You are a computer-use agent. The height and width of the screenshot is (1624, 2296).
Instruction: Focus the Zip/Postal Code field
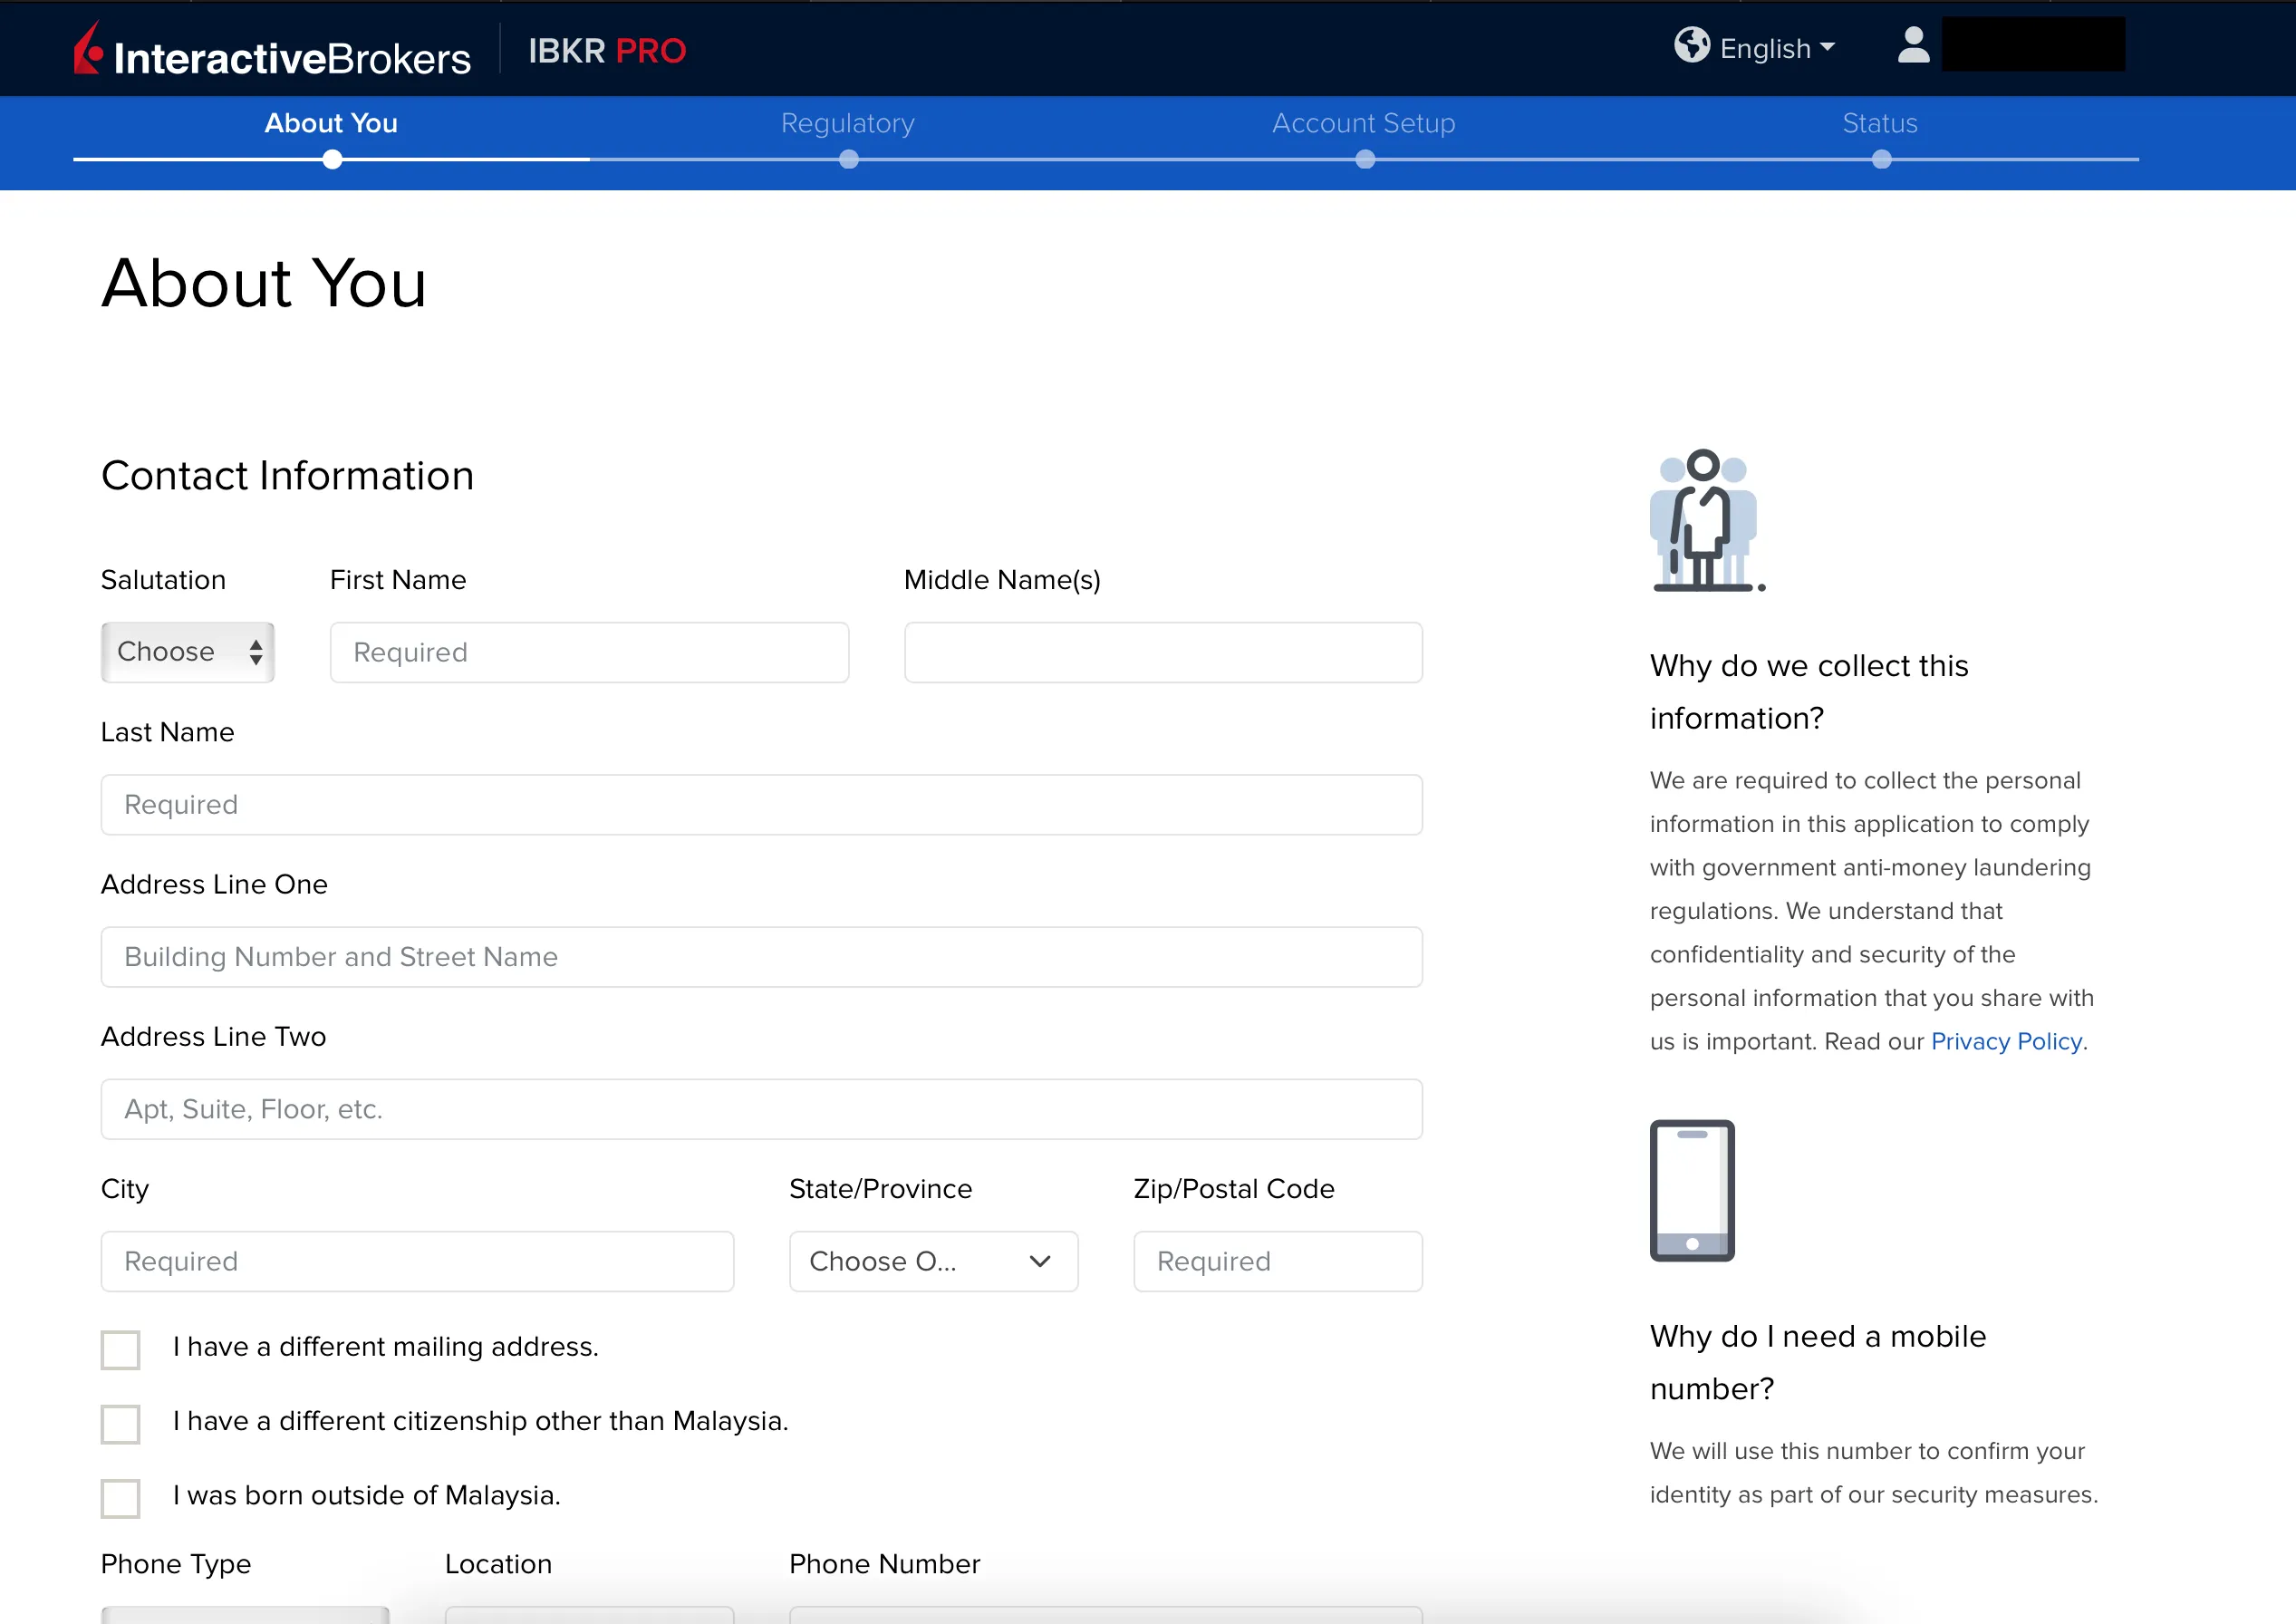coord(1278,1261)
